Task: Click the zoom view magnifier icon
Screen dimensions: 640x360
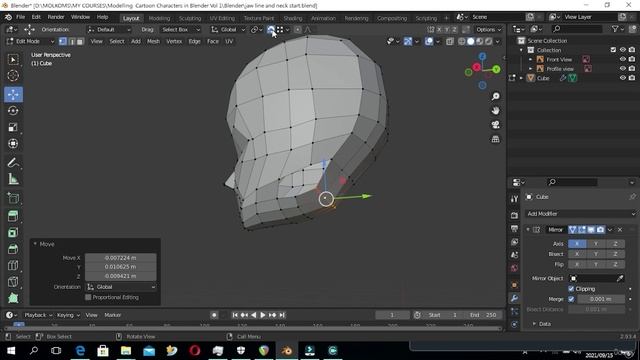Action: point(495,96)
